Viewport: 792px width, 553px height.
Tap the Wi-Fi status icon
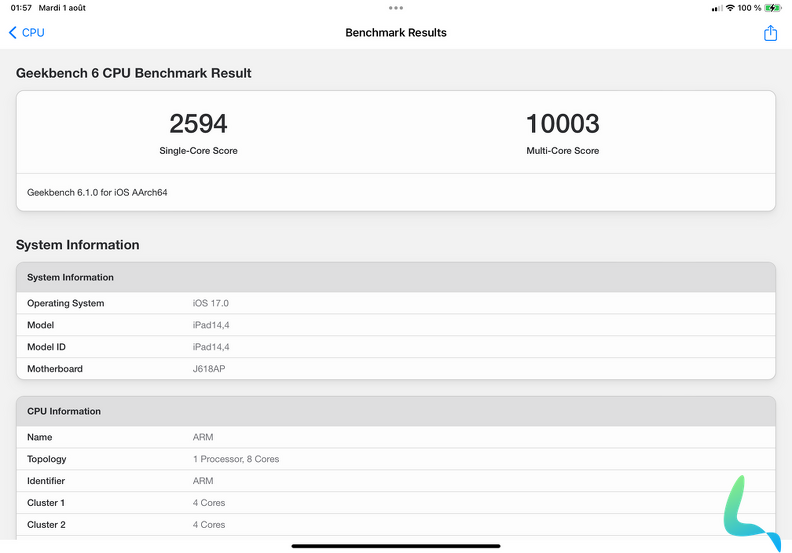pos(730,8)
